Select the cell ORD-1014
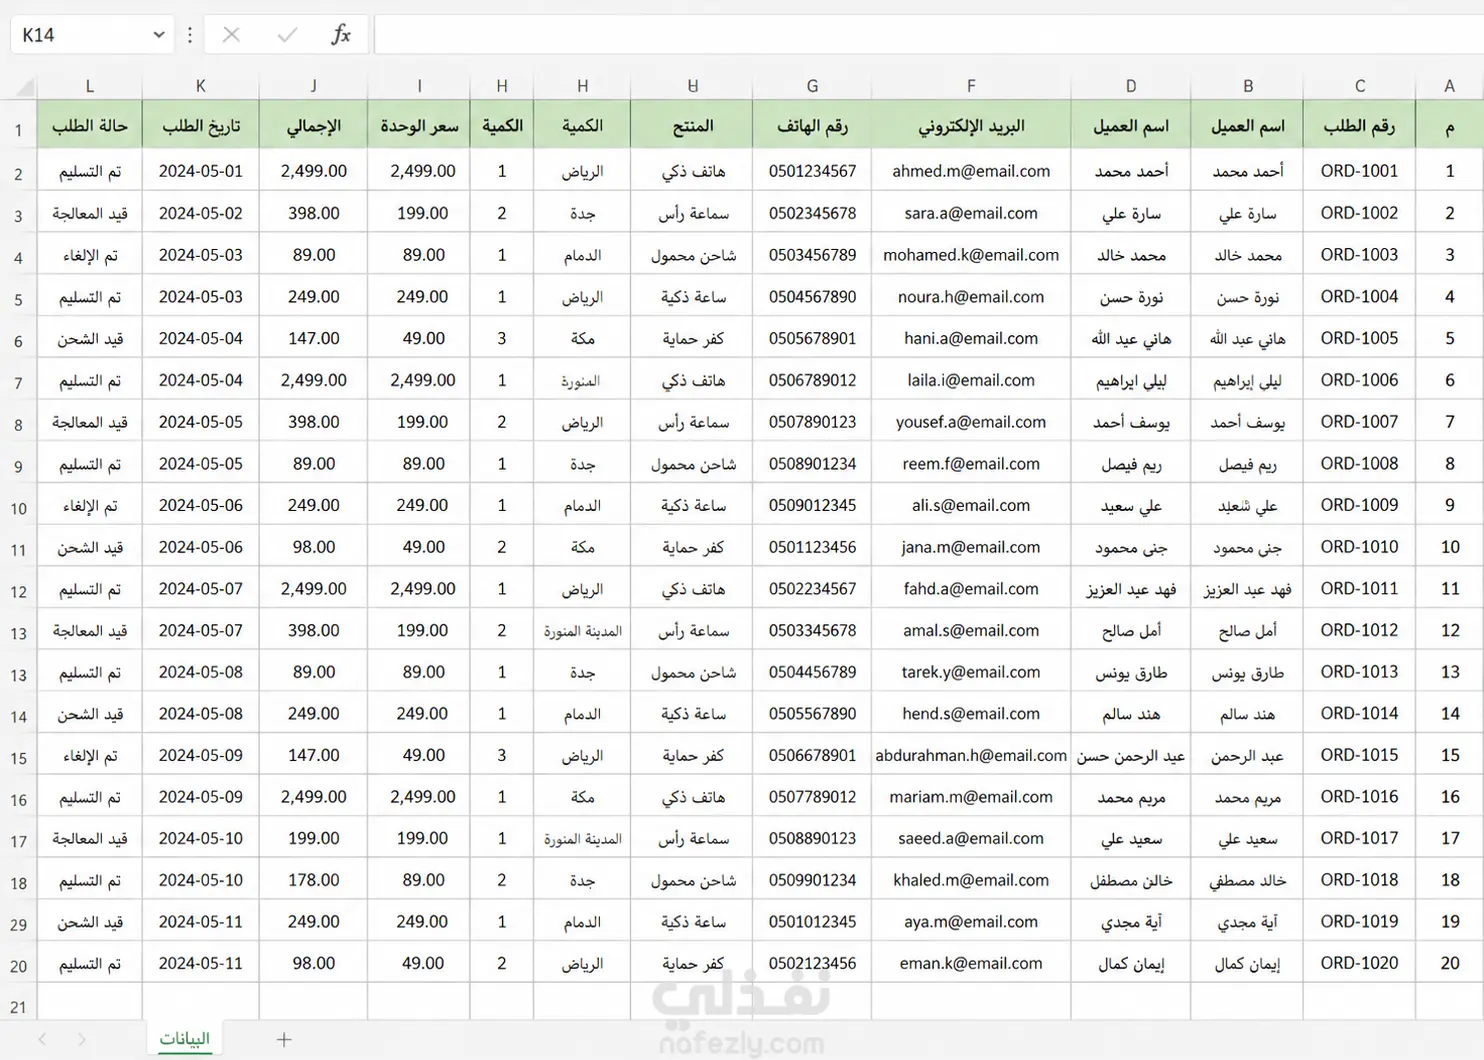 click(x=1360, y=714)
